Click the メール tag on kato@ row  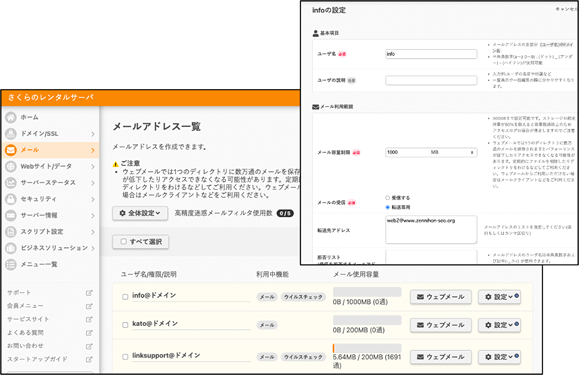pos(267,325)
